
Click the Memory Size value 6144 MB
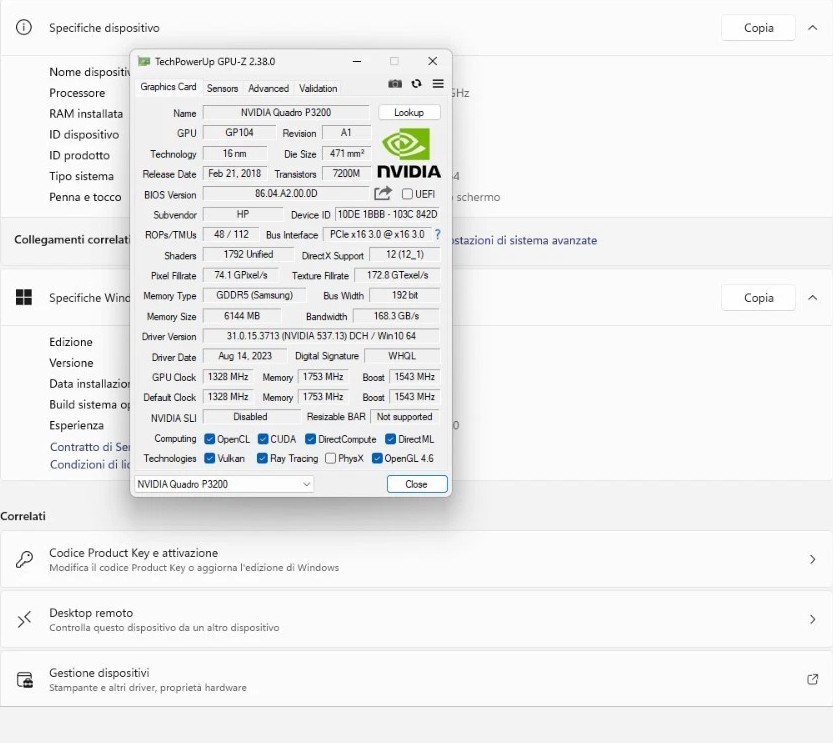[x=242, y=316]
